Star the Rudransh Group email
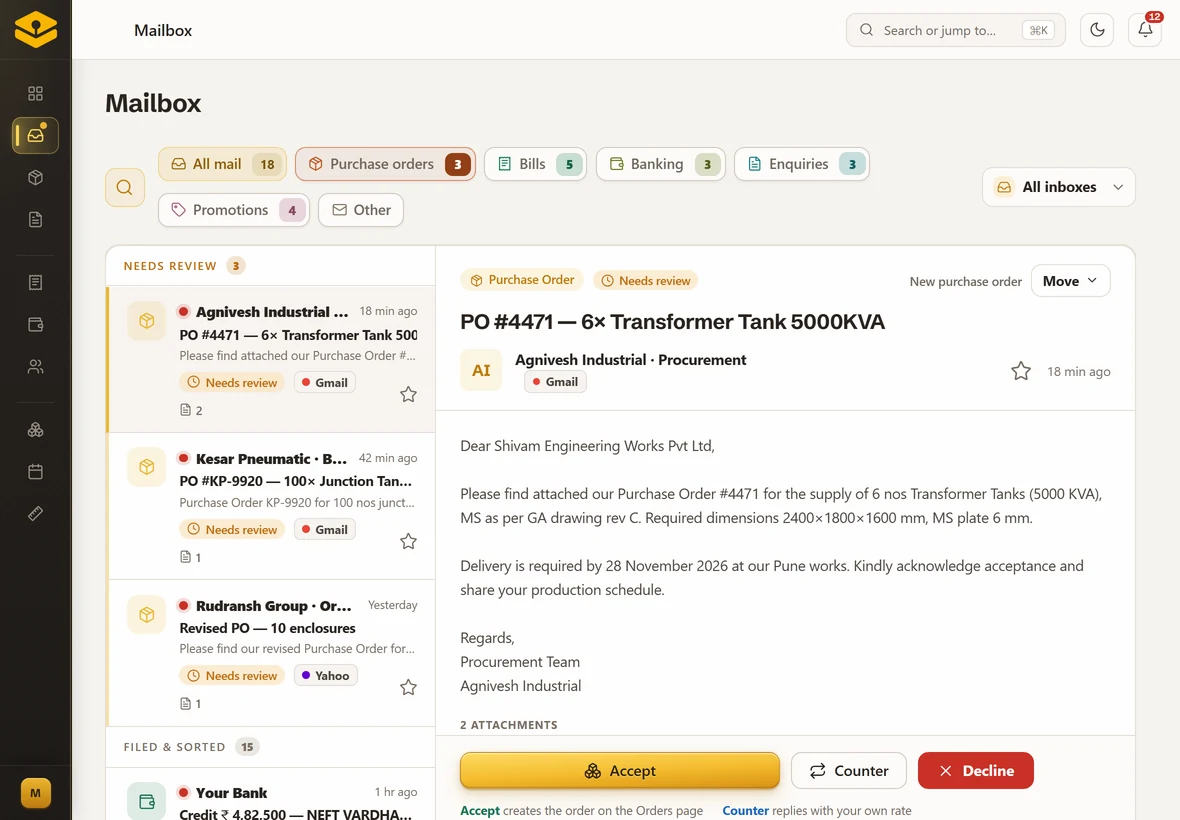1180x820 pixels. (408, 687)
